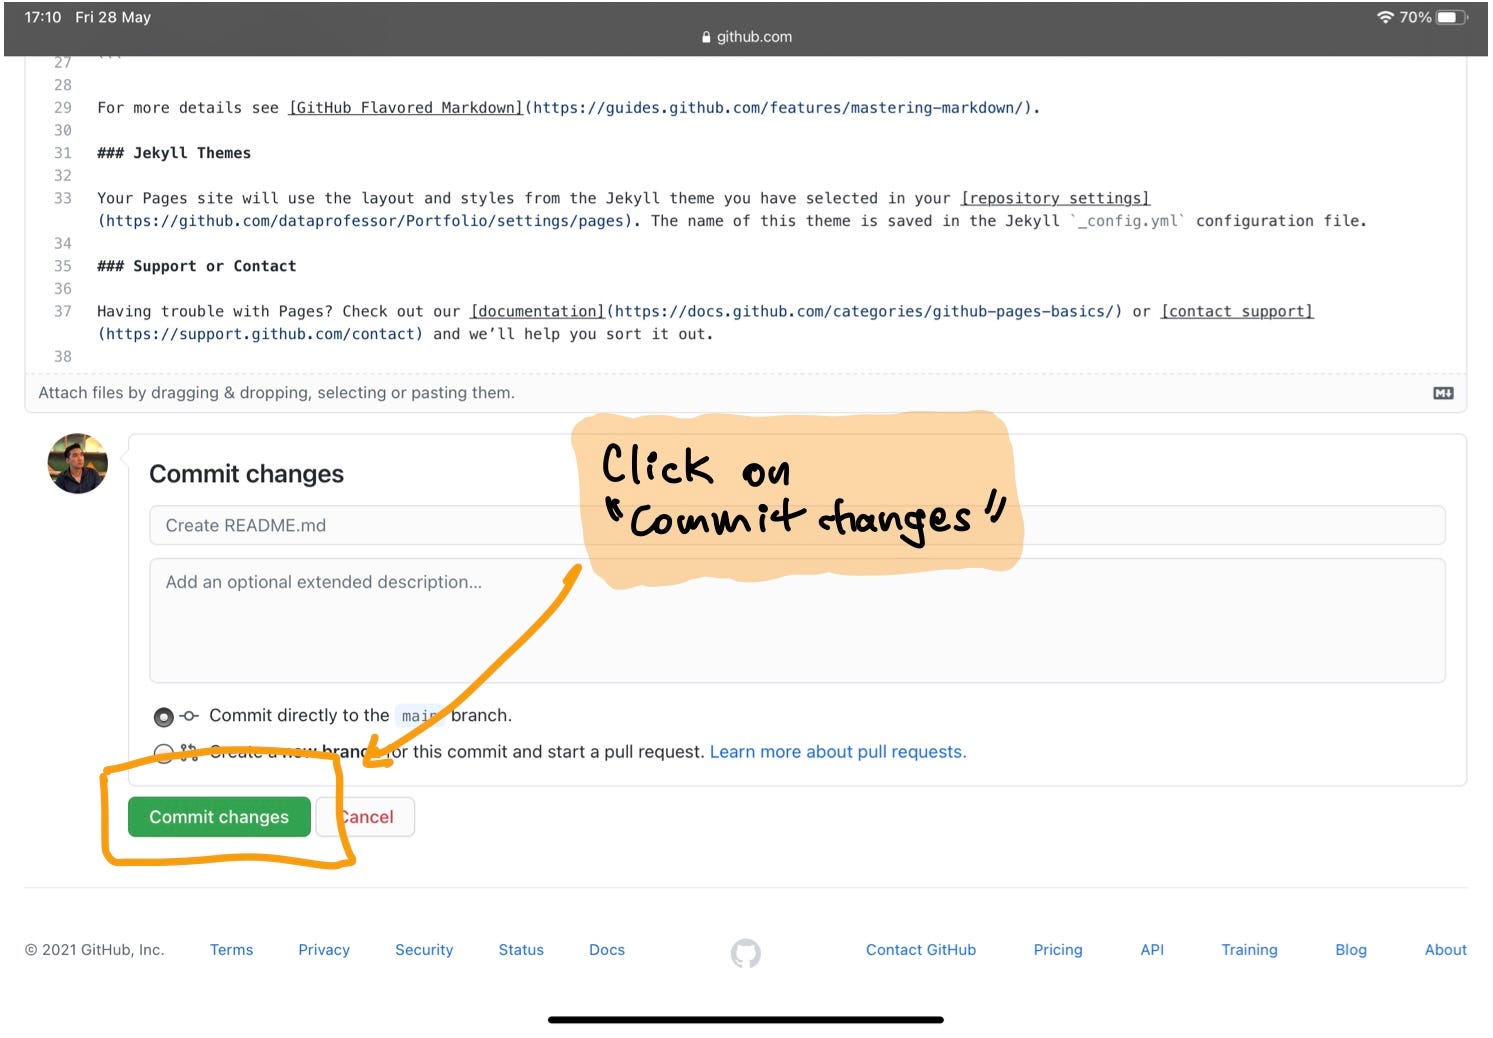Click the Cancel button

(x=365, y=817)
